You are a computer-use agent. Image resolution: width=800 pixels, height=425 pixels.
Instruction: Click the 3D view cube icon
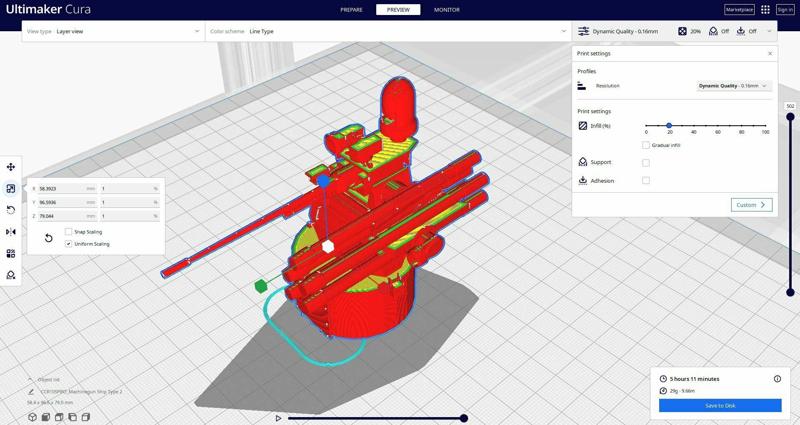pyautogui.click(x=32, y=417)
